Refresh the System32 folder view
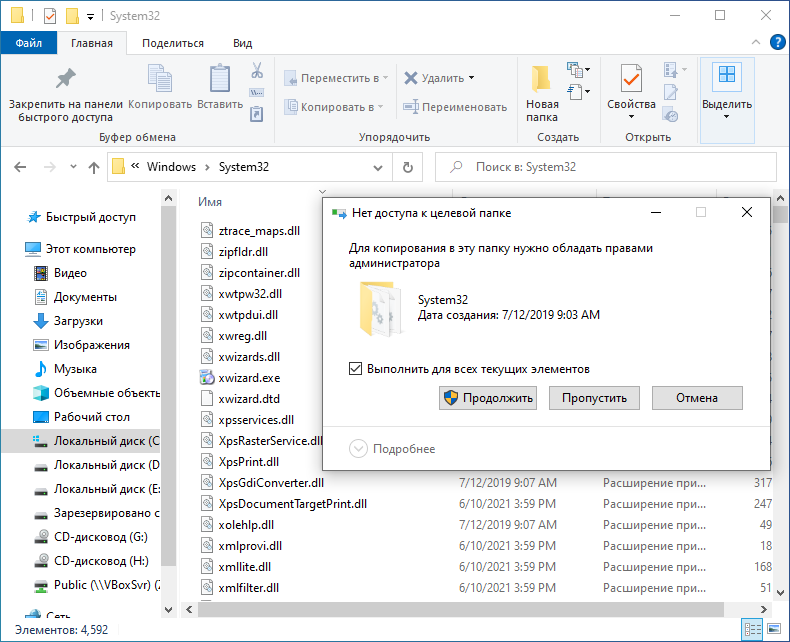This screenshot has width=790, height=642. click(x=408, y=167)
